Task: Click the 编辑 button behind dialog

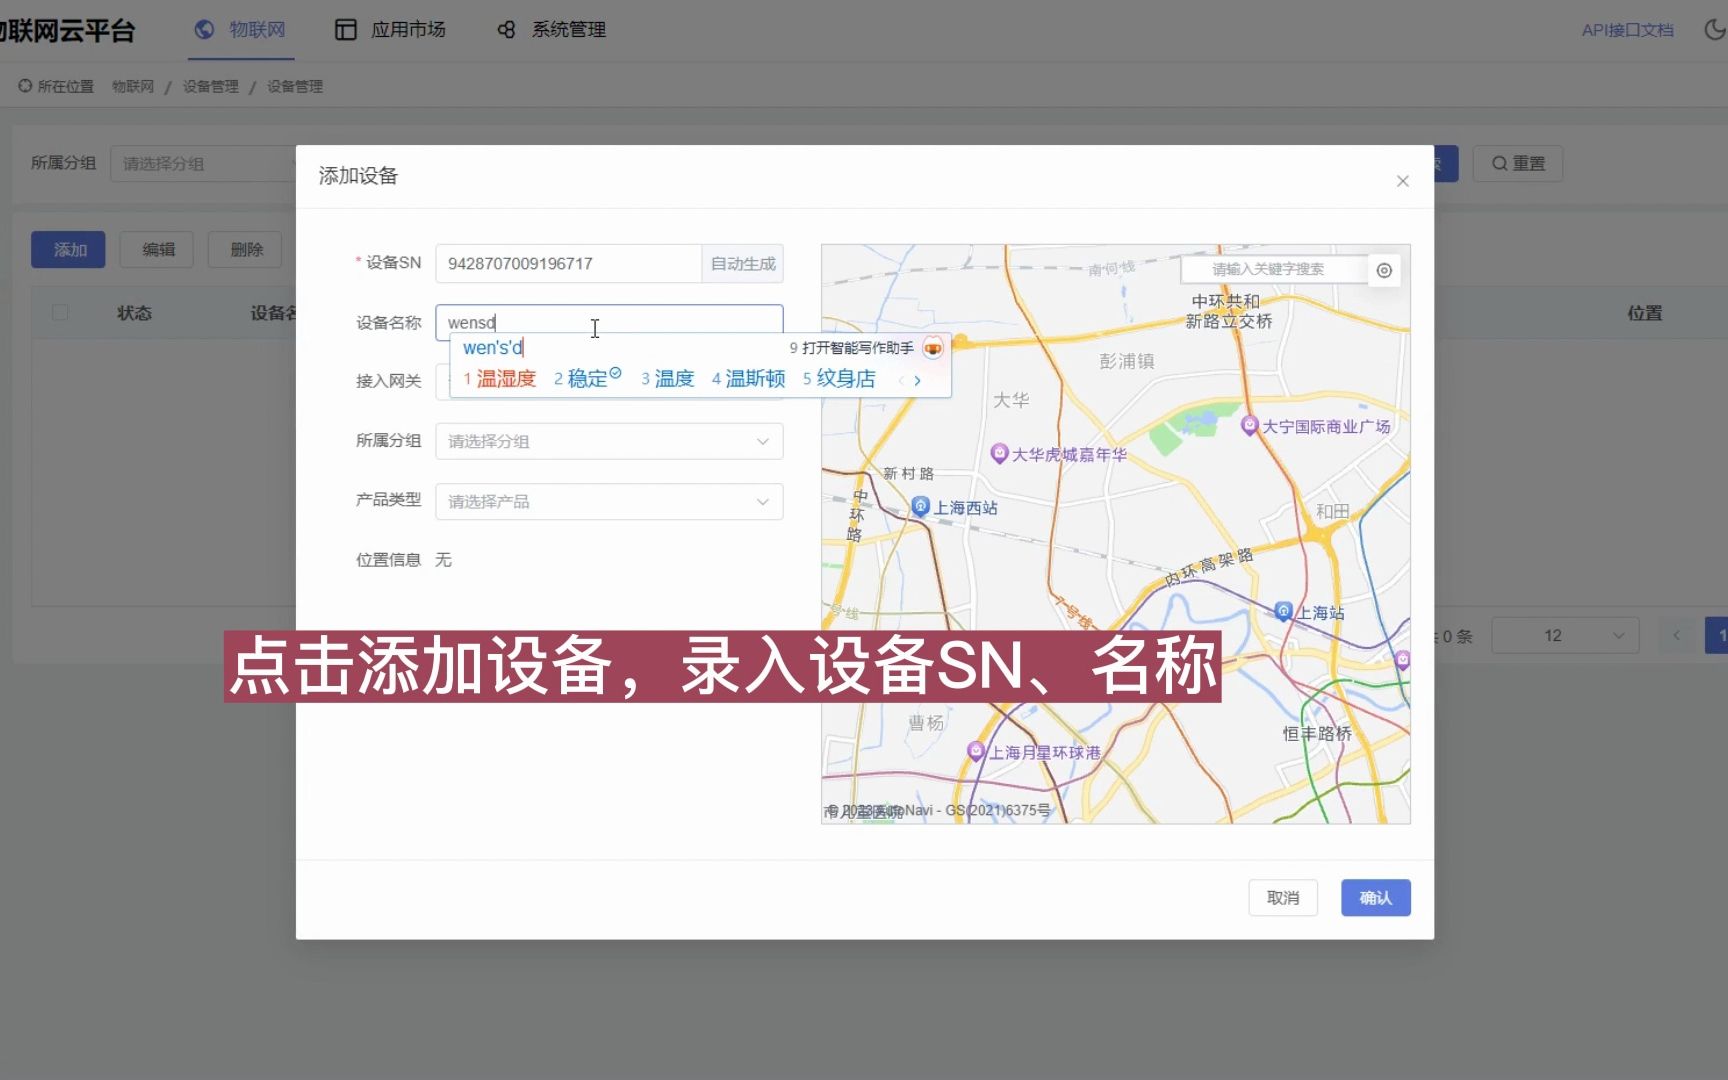Action: [157, 250]
